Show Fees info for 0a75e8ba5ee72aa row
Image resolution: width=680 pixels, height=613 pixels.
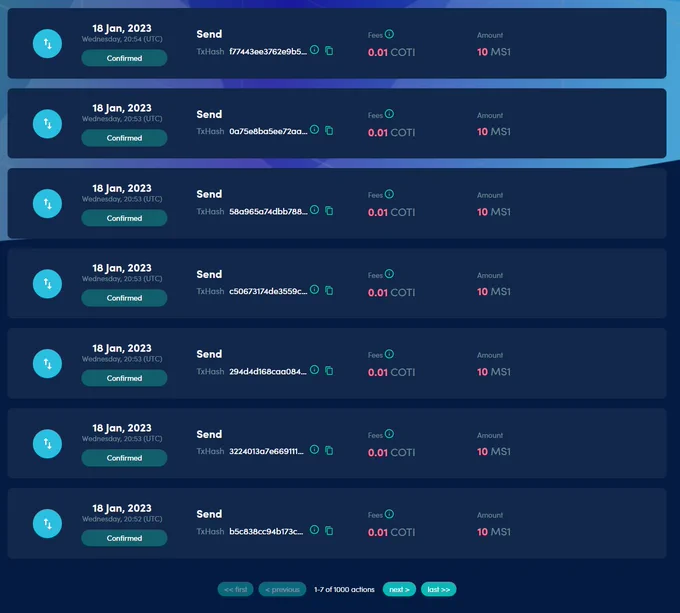389,114
